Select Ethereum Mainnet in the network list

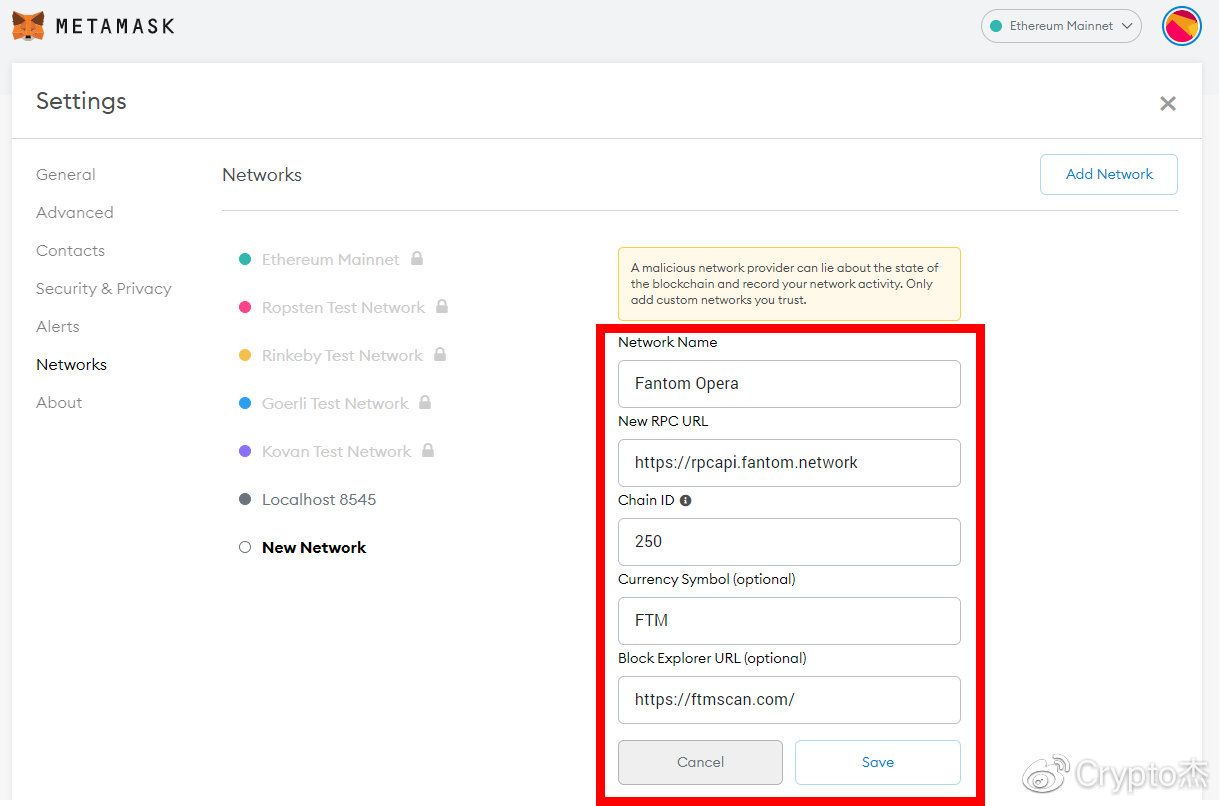[330, 259]
